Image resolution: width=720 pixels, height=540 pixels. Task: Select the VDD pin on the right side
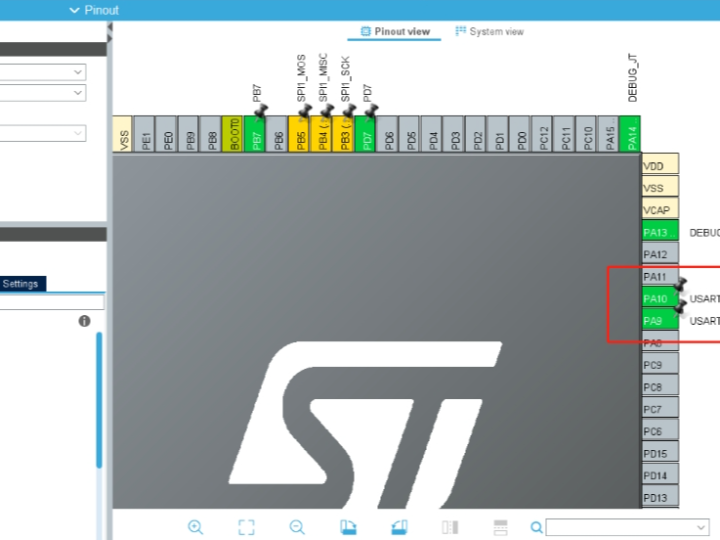tap(660, 165)
